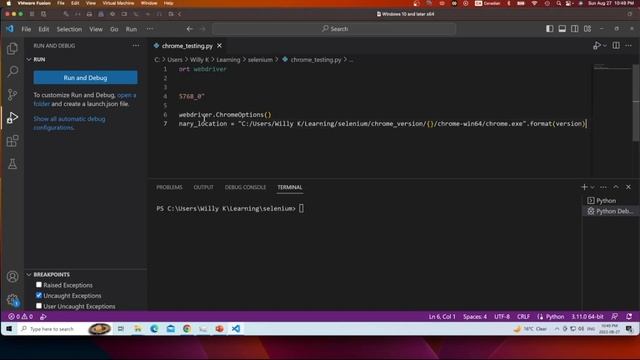Viewport: 640px width, 360px height.
Task: Open the Extensions view
Action: pos(12,141)
